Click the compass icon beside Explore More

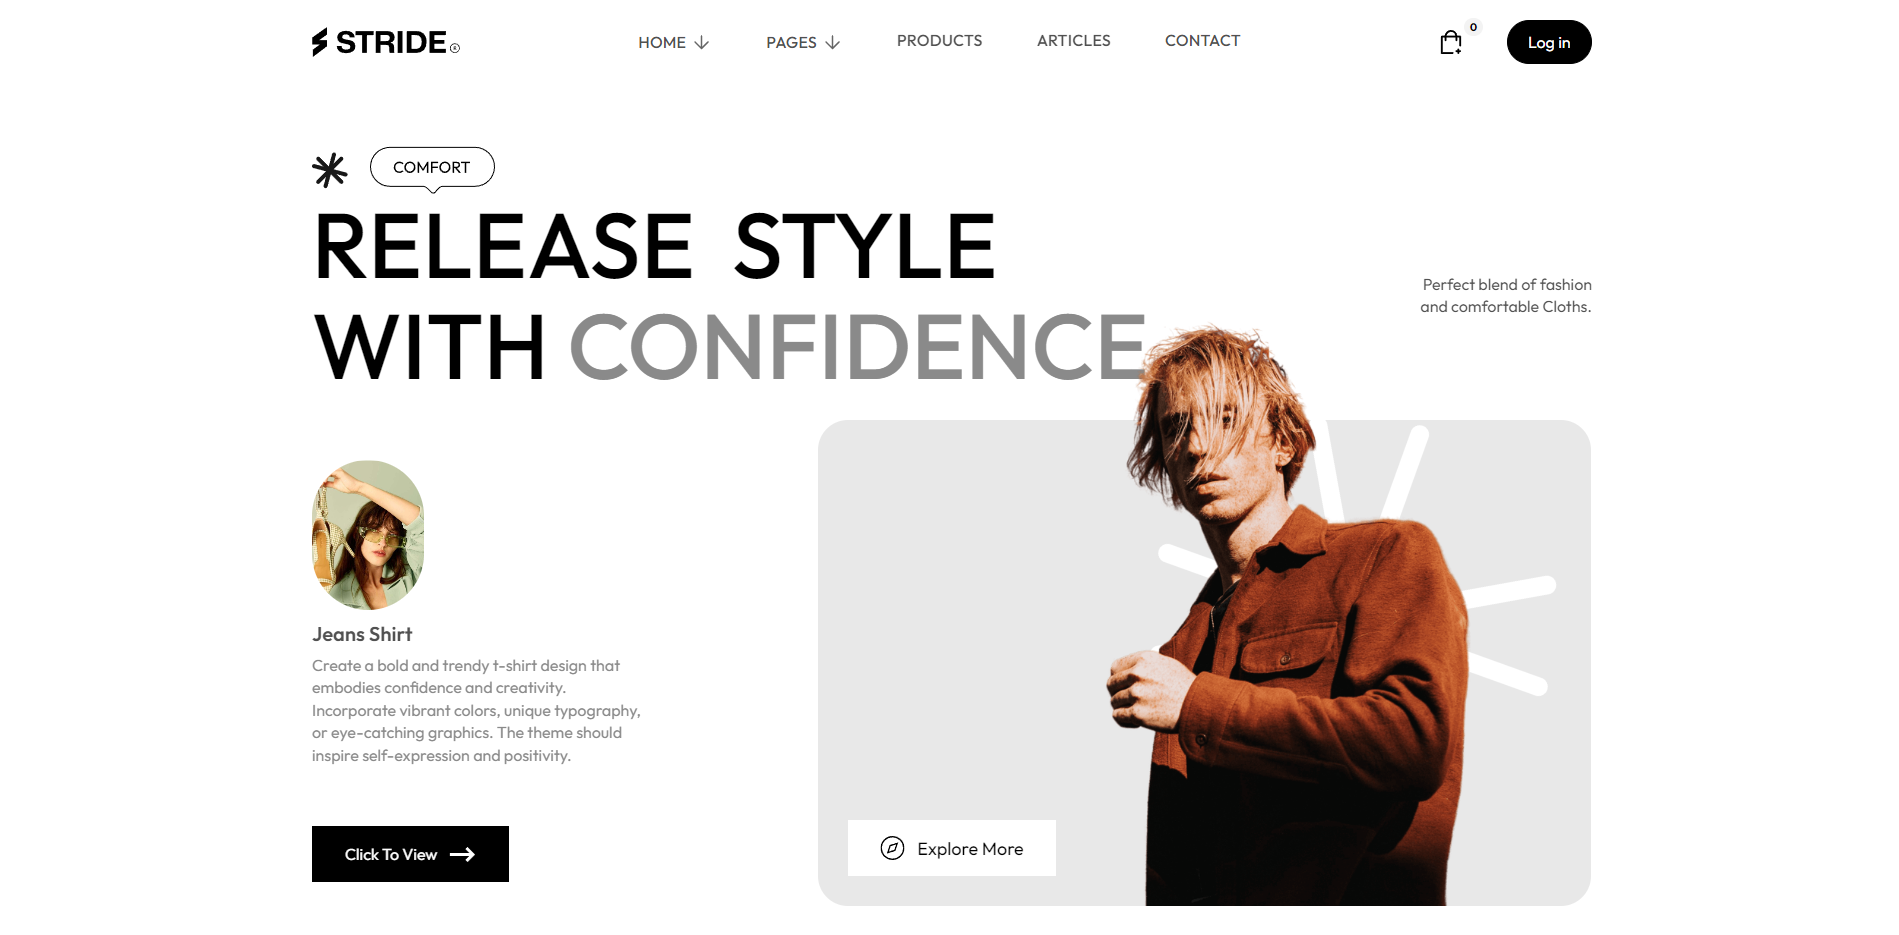click(892, 848)
